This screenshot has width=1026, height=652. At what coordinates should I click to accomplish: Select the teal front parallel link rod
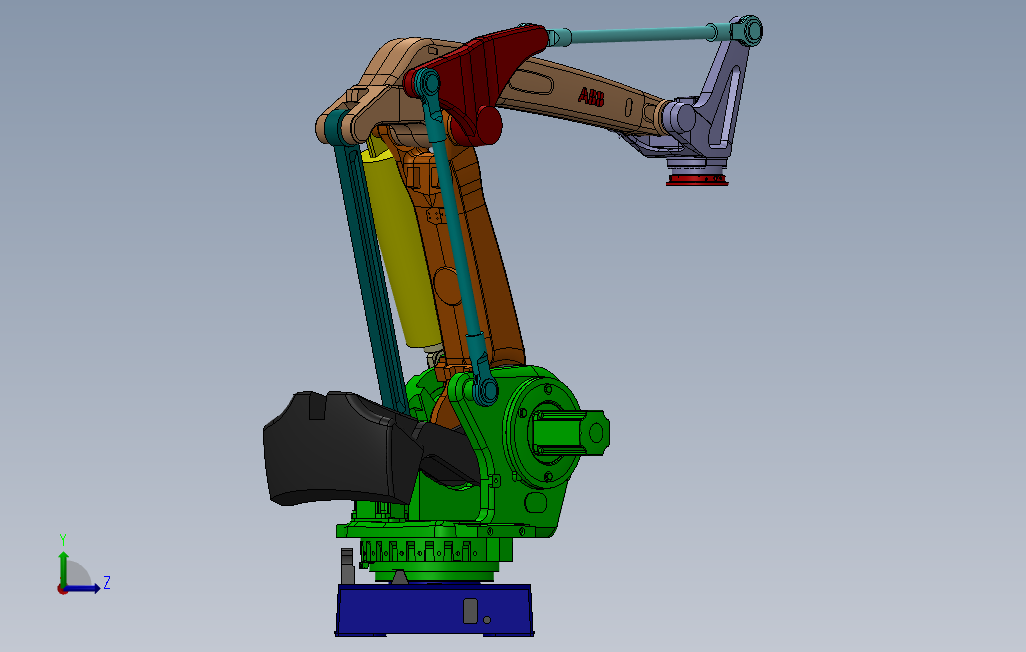pos(457,236)
